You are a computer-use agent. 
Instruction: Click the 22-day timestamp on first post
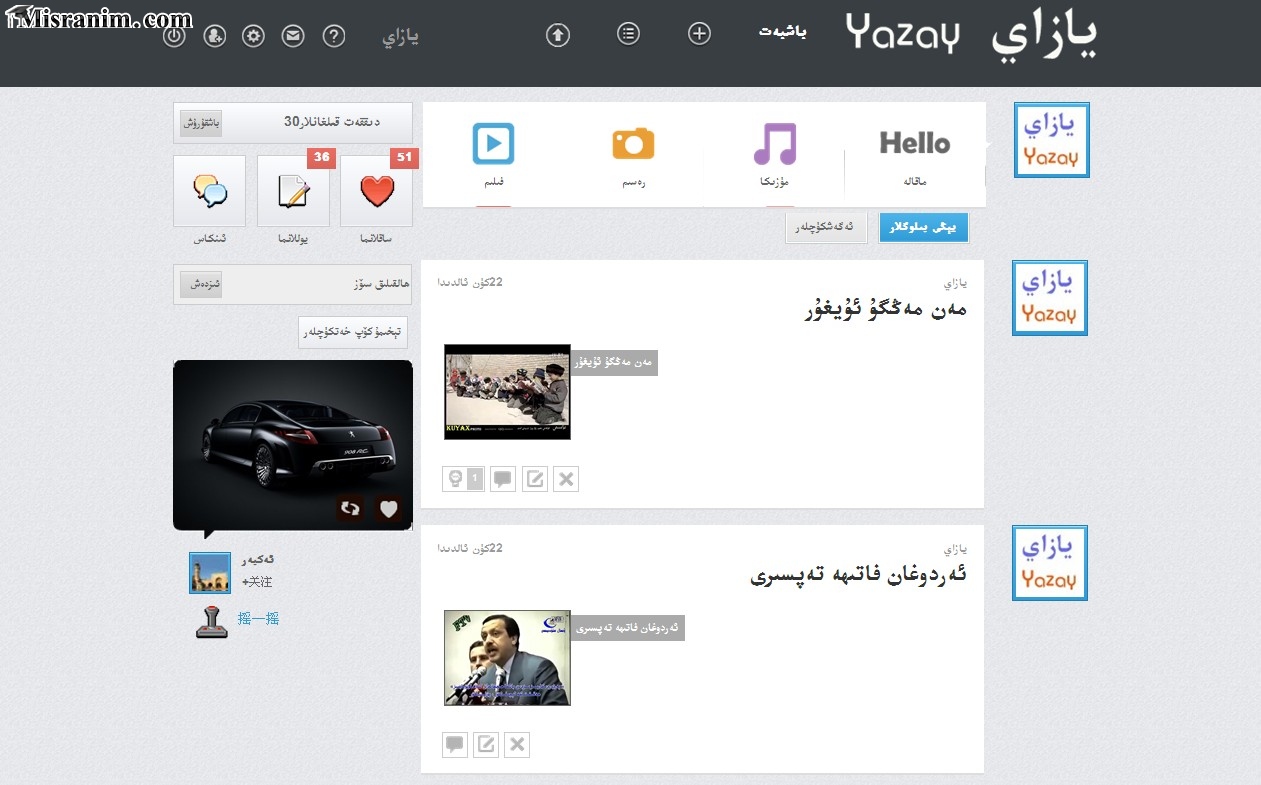coord(470,282)
